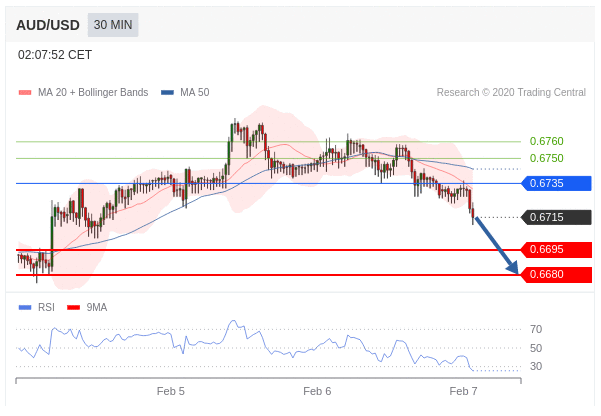Select the red 0.6680 support price tag
The image size is (601, 416).
coord(557,275)
